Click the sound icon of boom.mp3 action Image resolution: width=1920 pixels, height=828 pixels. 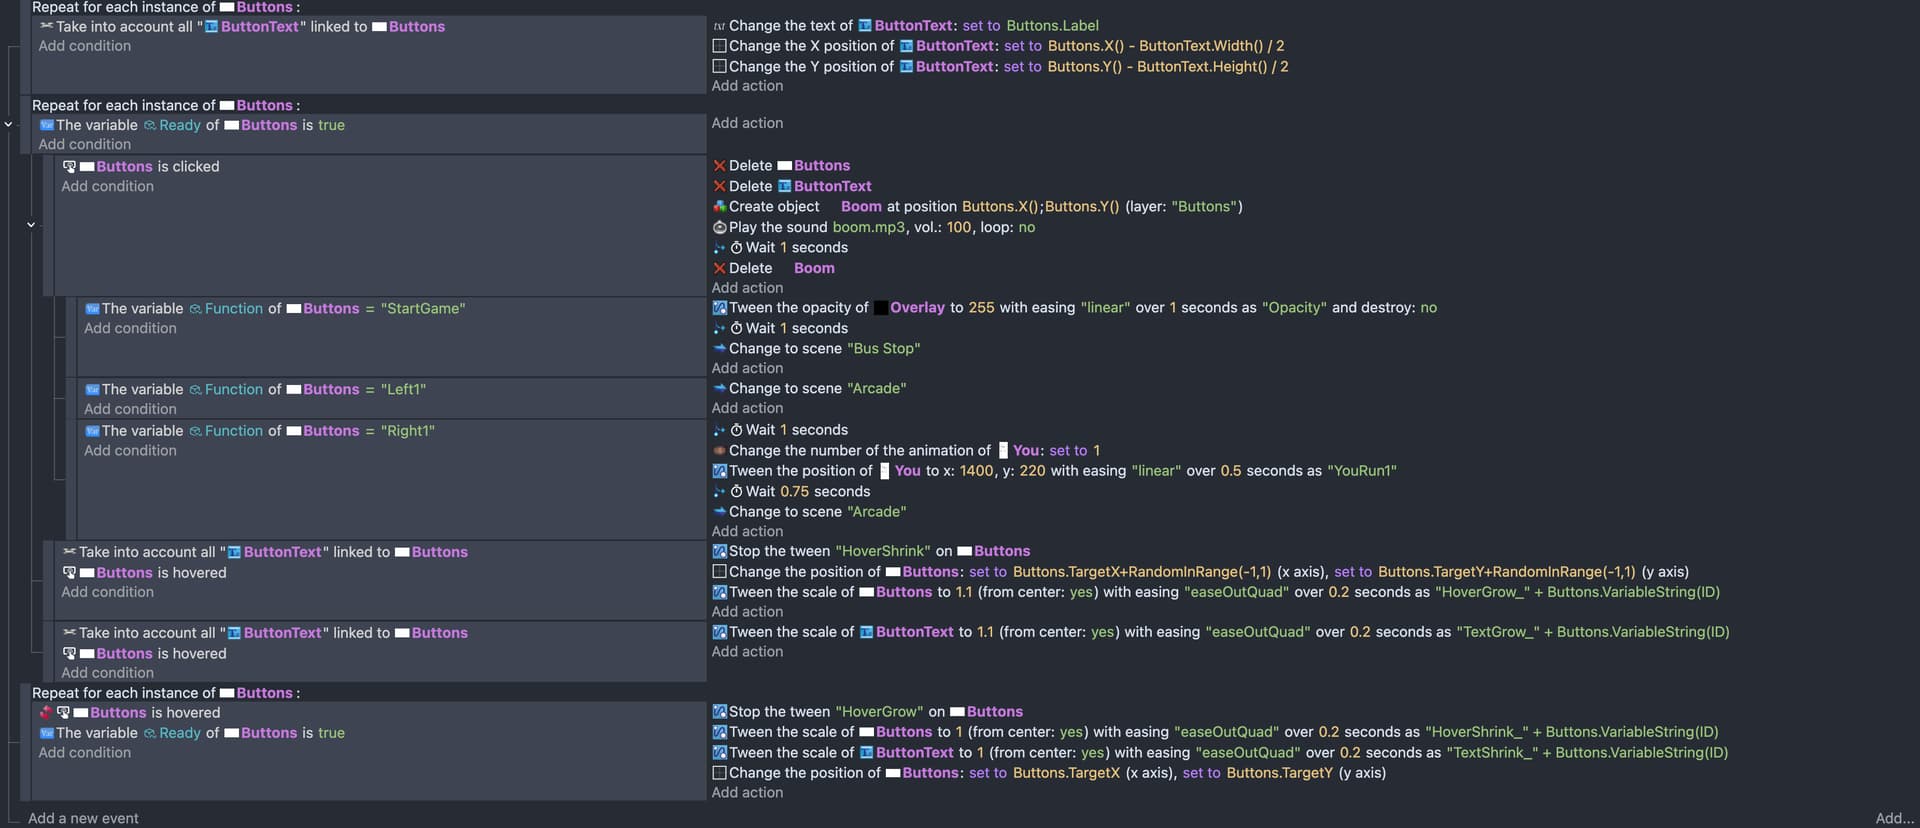(x=719, y=228)
